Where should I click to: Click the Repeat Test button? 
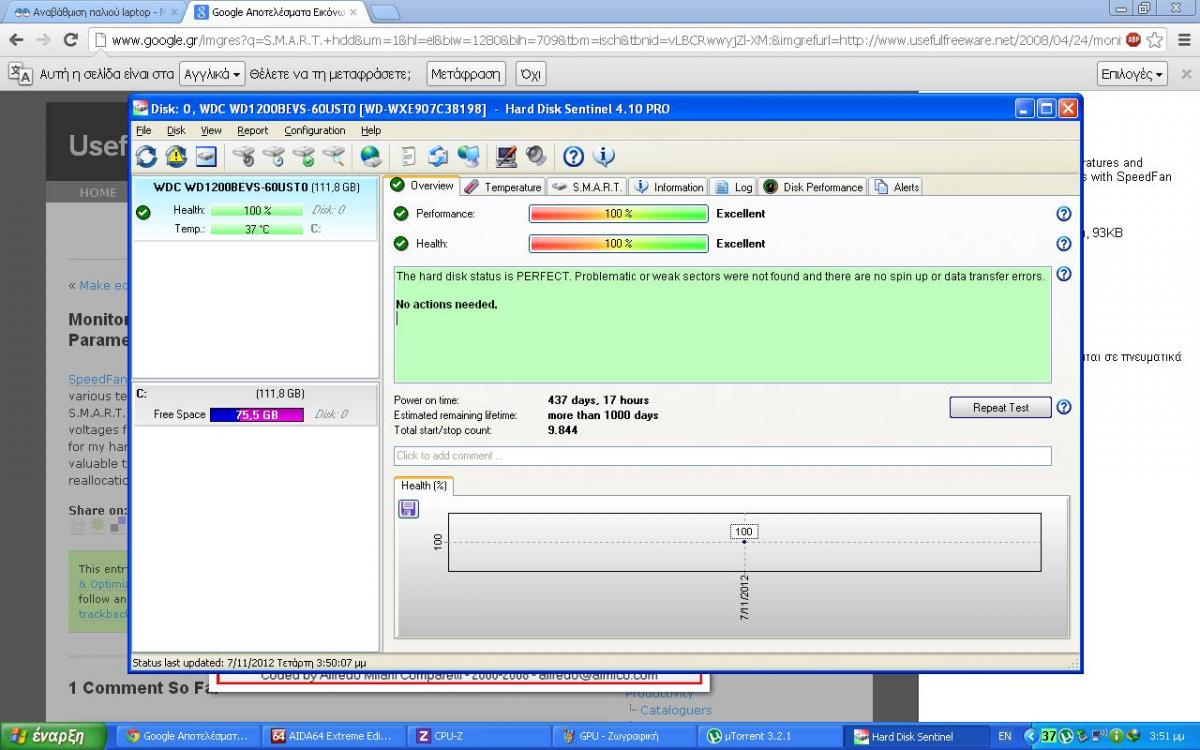click(1001, 408)
